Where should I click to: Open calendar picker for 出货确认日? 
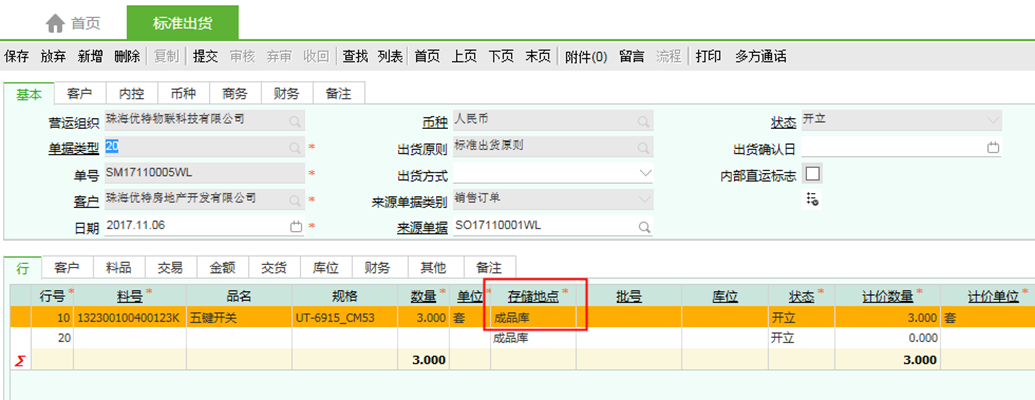992,147
